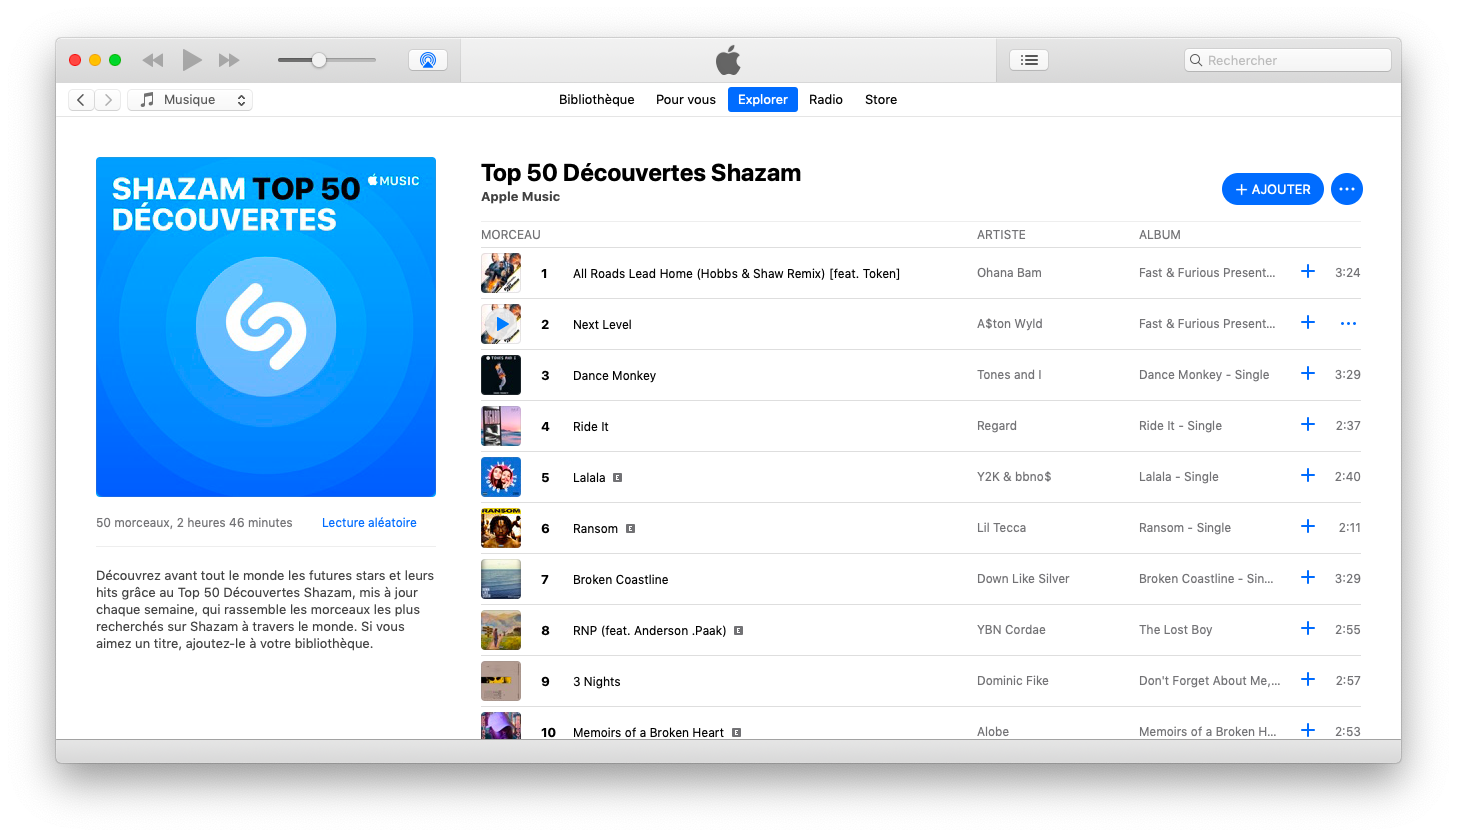The image size is (1457, 837).
Task: Add Lalala with plus icon
Action: point(1307,476)
